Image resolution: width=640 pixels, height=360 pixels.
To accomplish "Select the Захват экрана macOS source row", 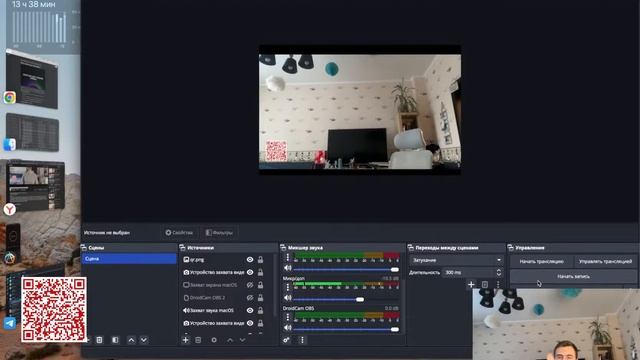I will pos(212,285).
